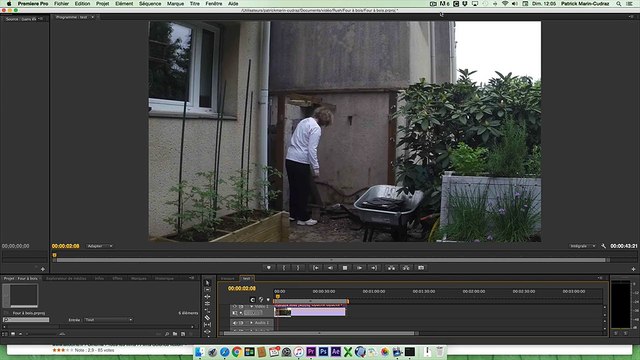Step forward one frame
The width and height of the screenshot is (640, 360).
(x=359, y=268)
